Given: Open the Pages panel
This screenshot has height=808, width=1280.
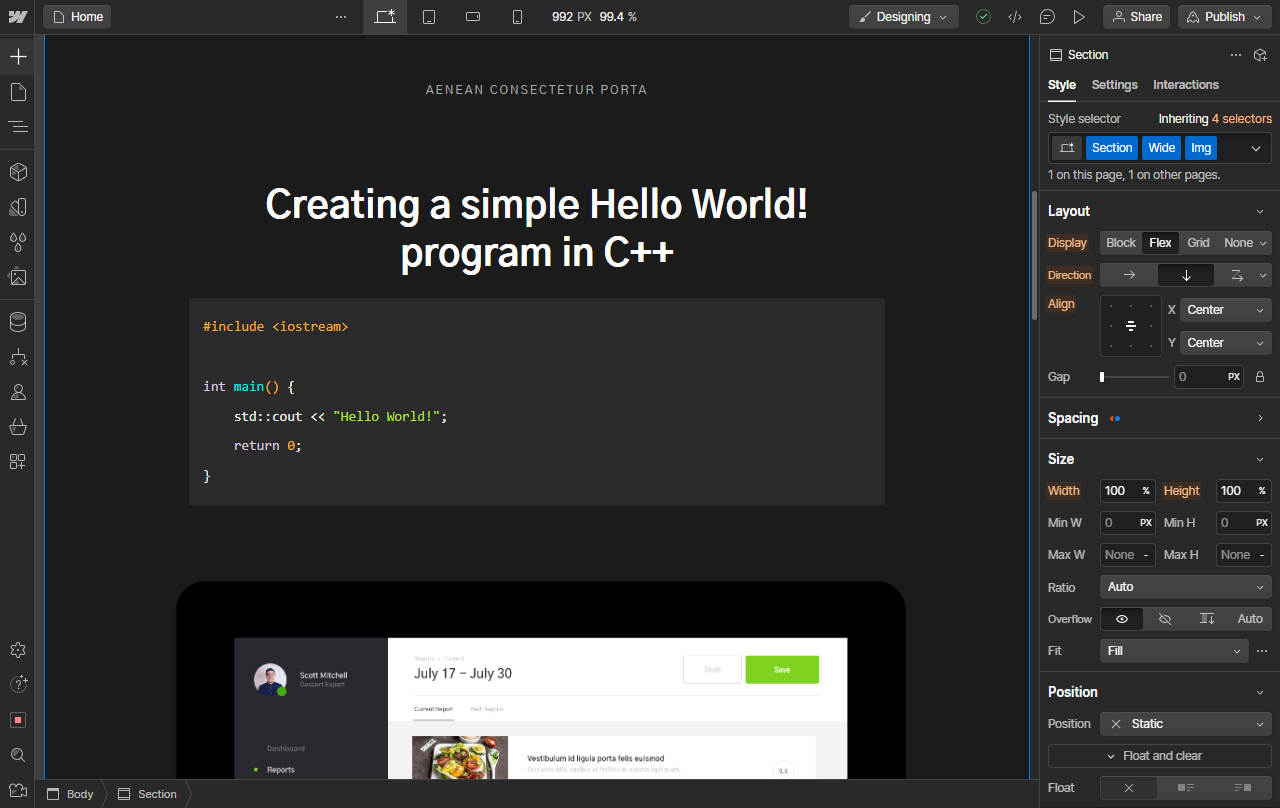Looking at the screenshot, I should 16,91.
